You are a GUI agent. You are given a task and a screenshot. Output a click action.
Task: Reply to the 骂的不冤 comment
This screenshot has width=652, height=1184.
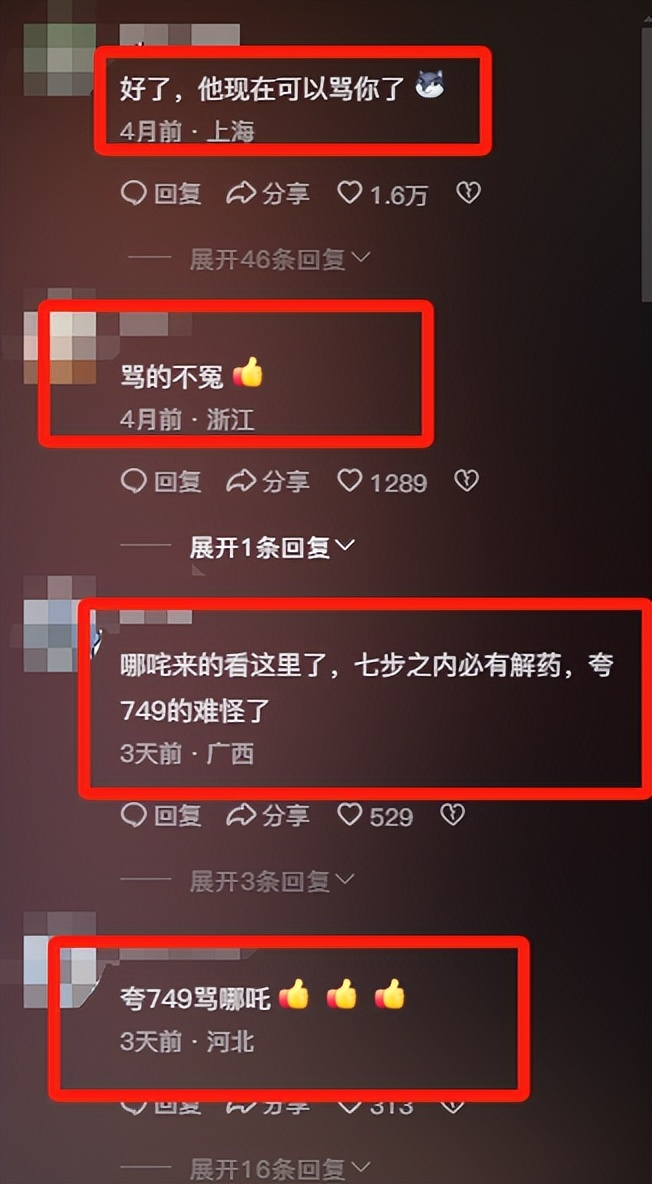[161, 481]
